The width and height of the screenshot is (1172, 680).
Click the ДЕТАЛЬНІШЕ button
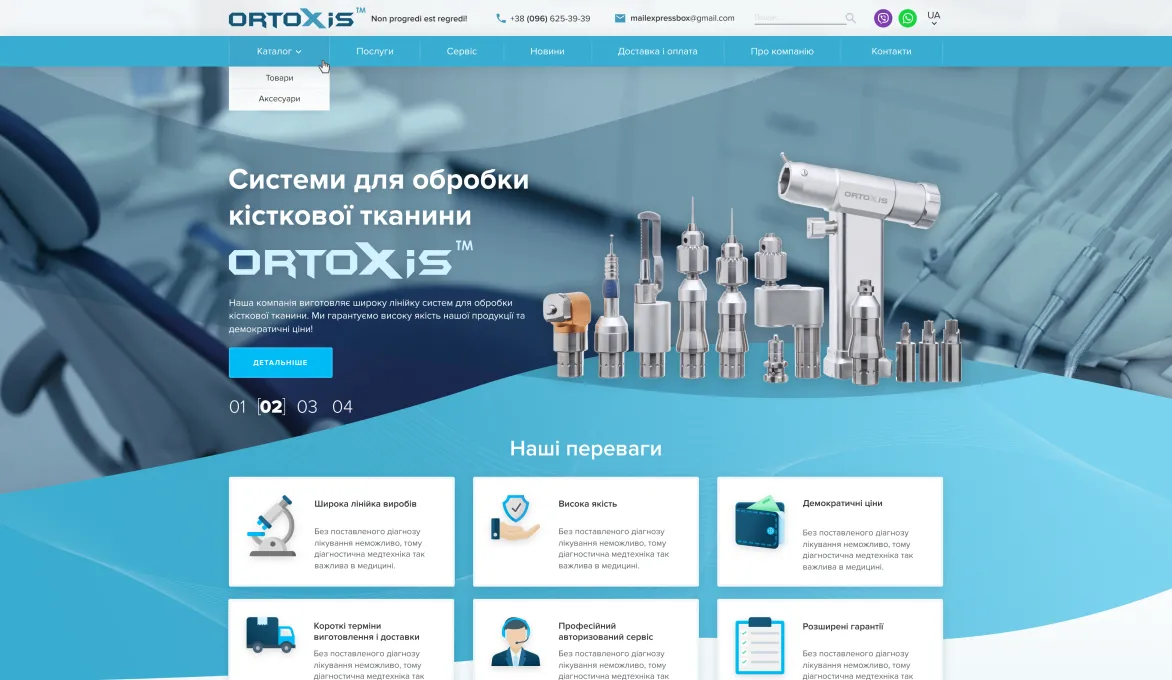tap(280, 362)
